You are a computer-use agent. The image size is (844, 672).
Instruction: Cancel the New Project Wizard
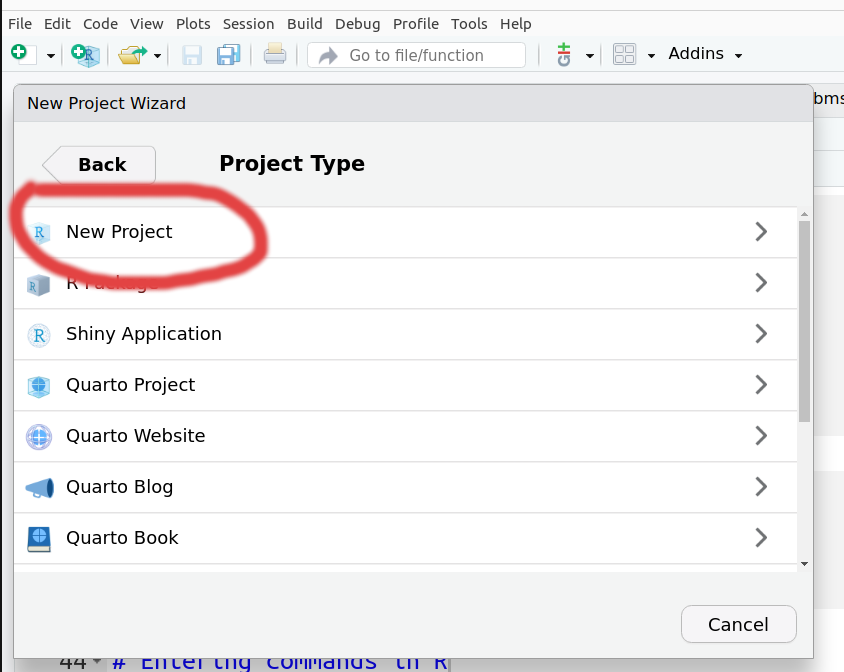(x=738, y=624)
